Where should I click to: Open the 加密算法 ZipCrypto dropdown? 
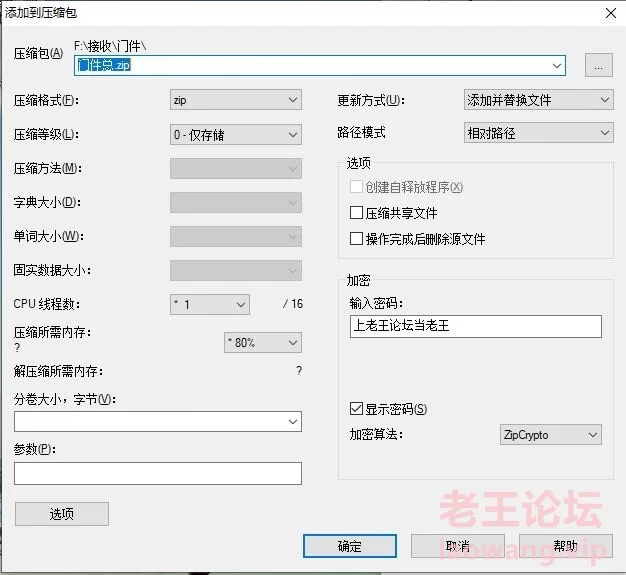tap(551, 434)
